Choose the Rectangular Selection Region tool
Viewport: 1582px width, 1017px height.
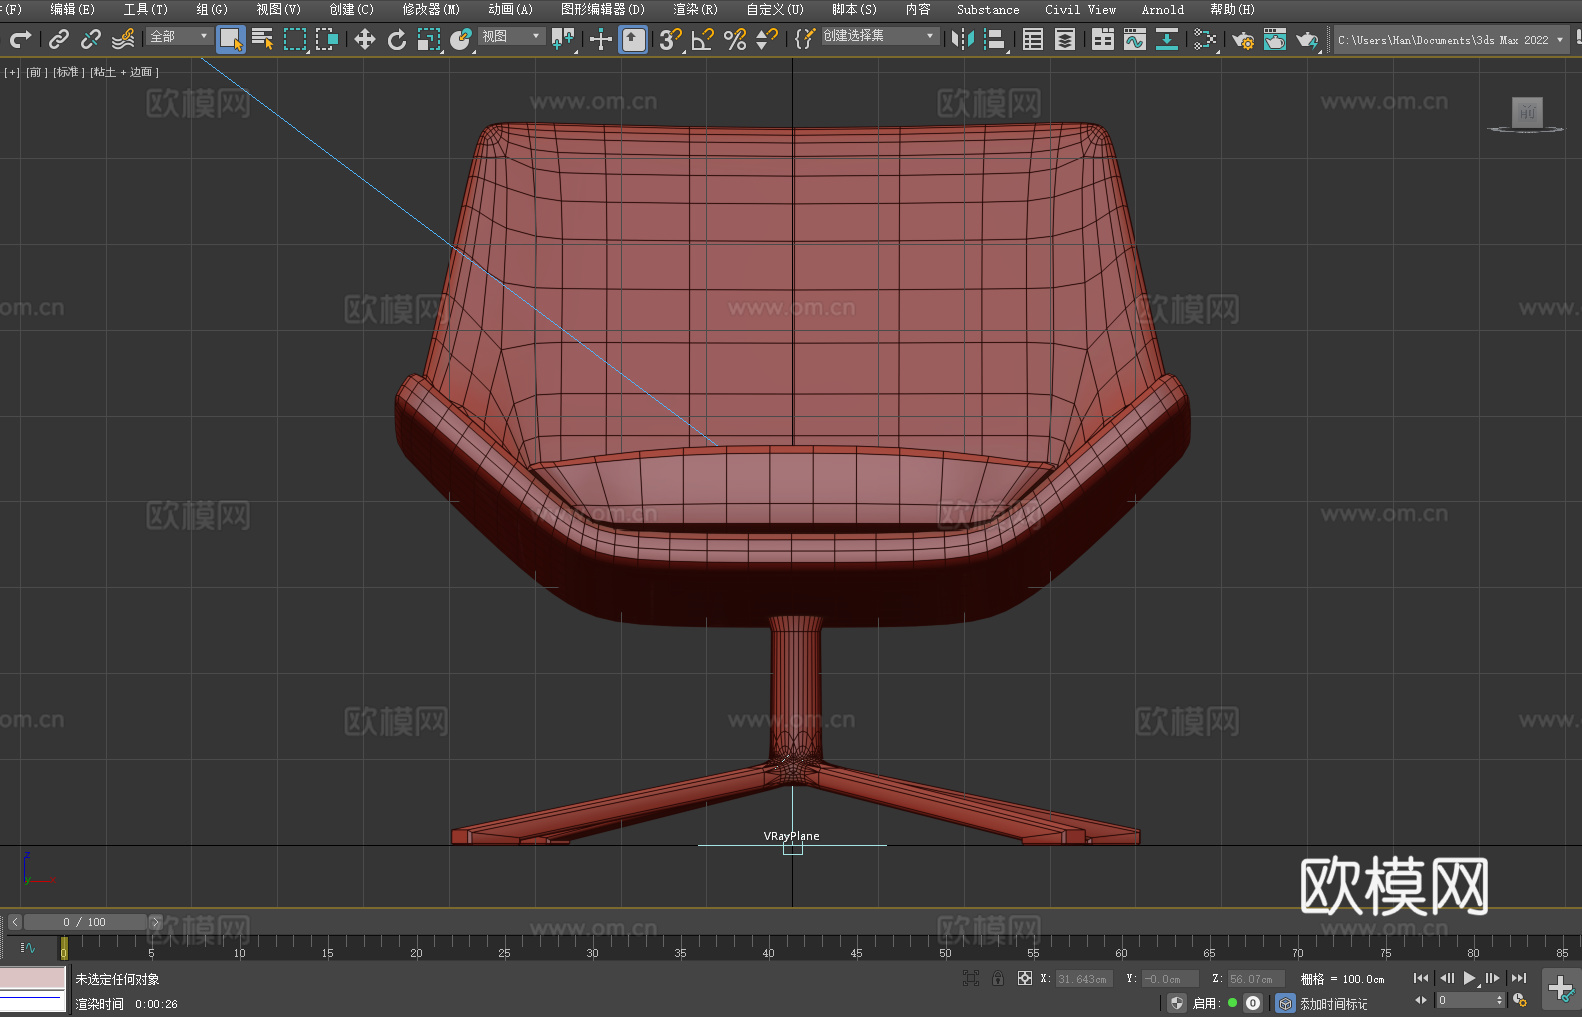(x=295, y=39)
